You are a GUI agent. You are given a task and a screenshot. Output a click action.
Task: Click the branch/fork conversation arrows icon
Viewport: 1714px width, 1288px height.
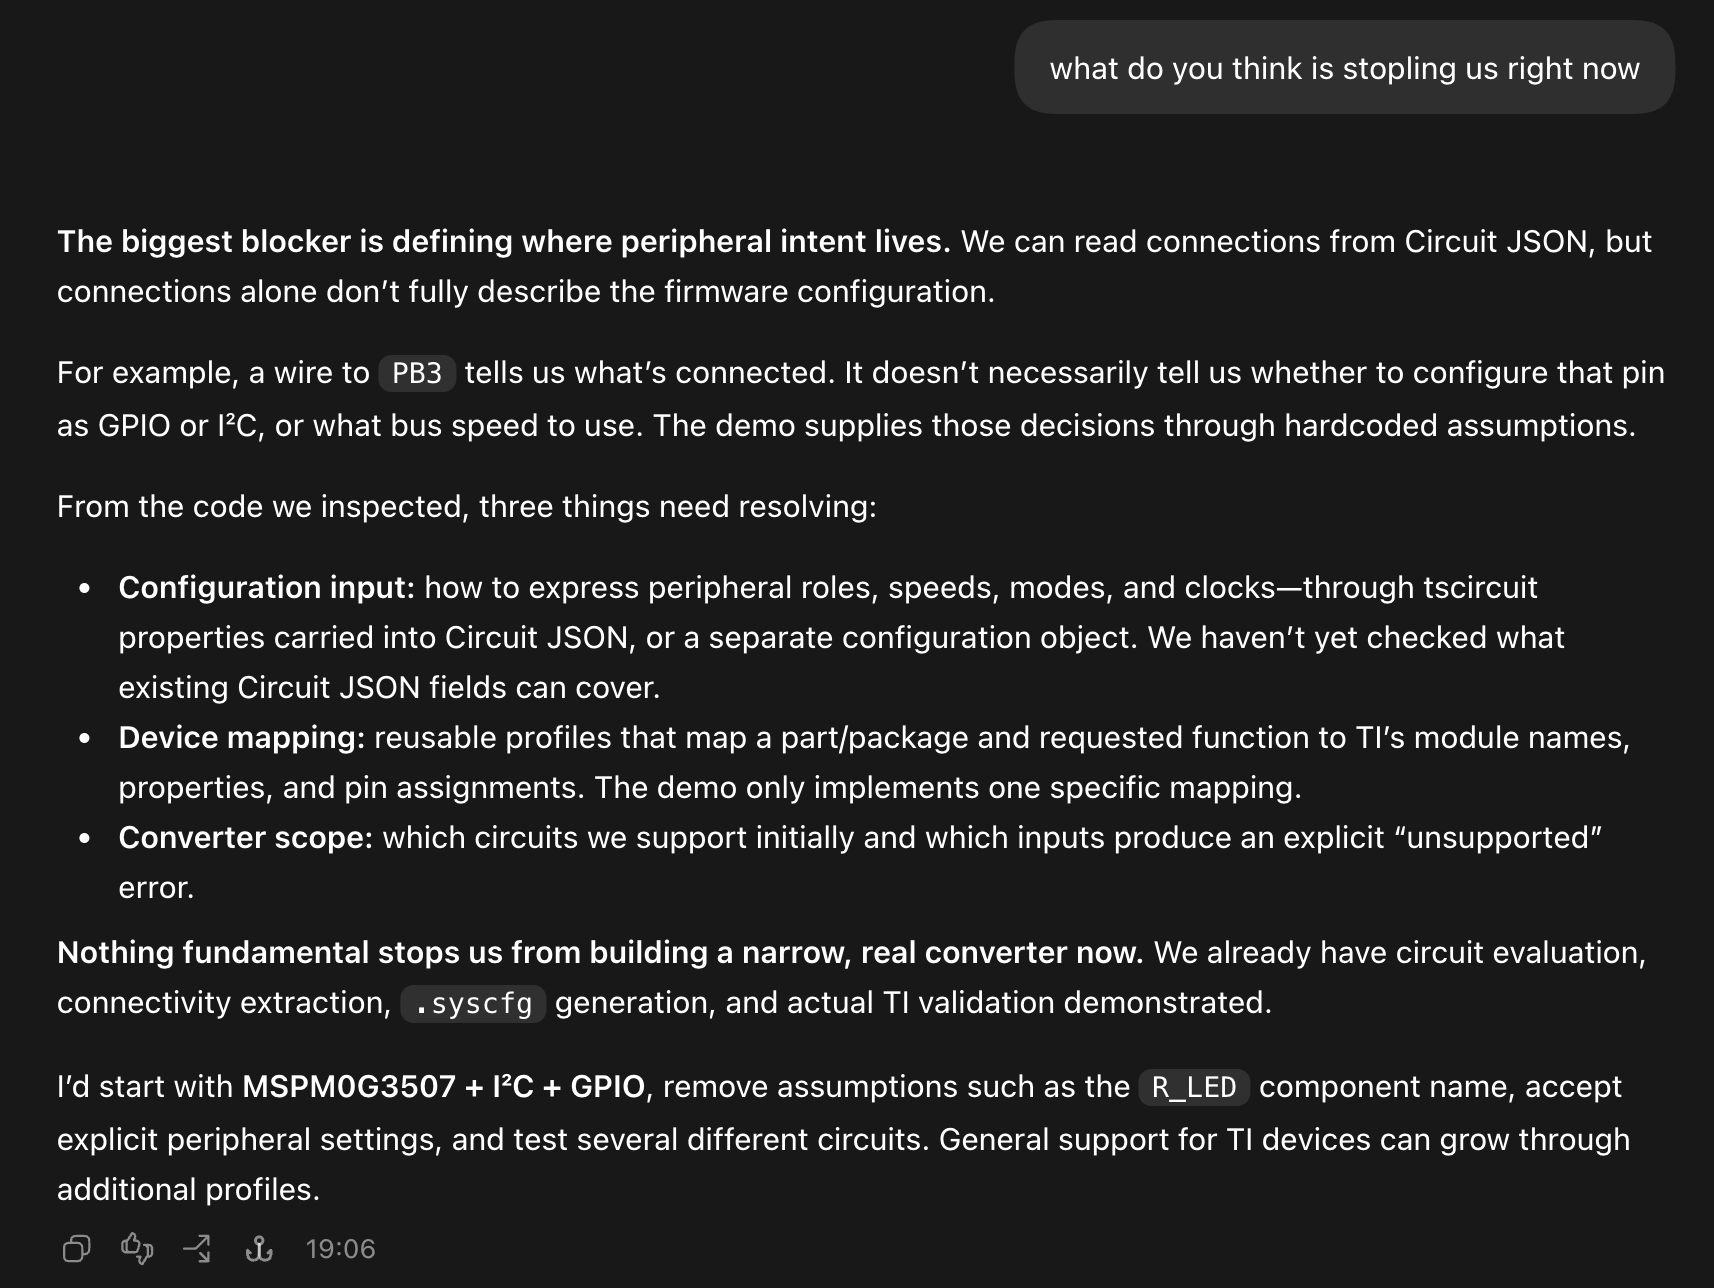click(x=197, y=1248)
